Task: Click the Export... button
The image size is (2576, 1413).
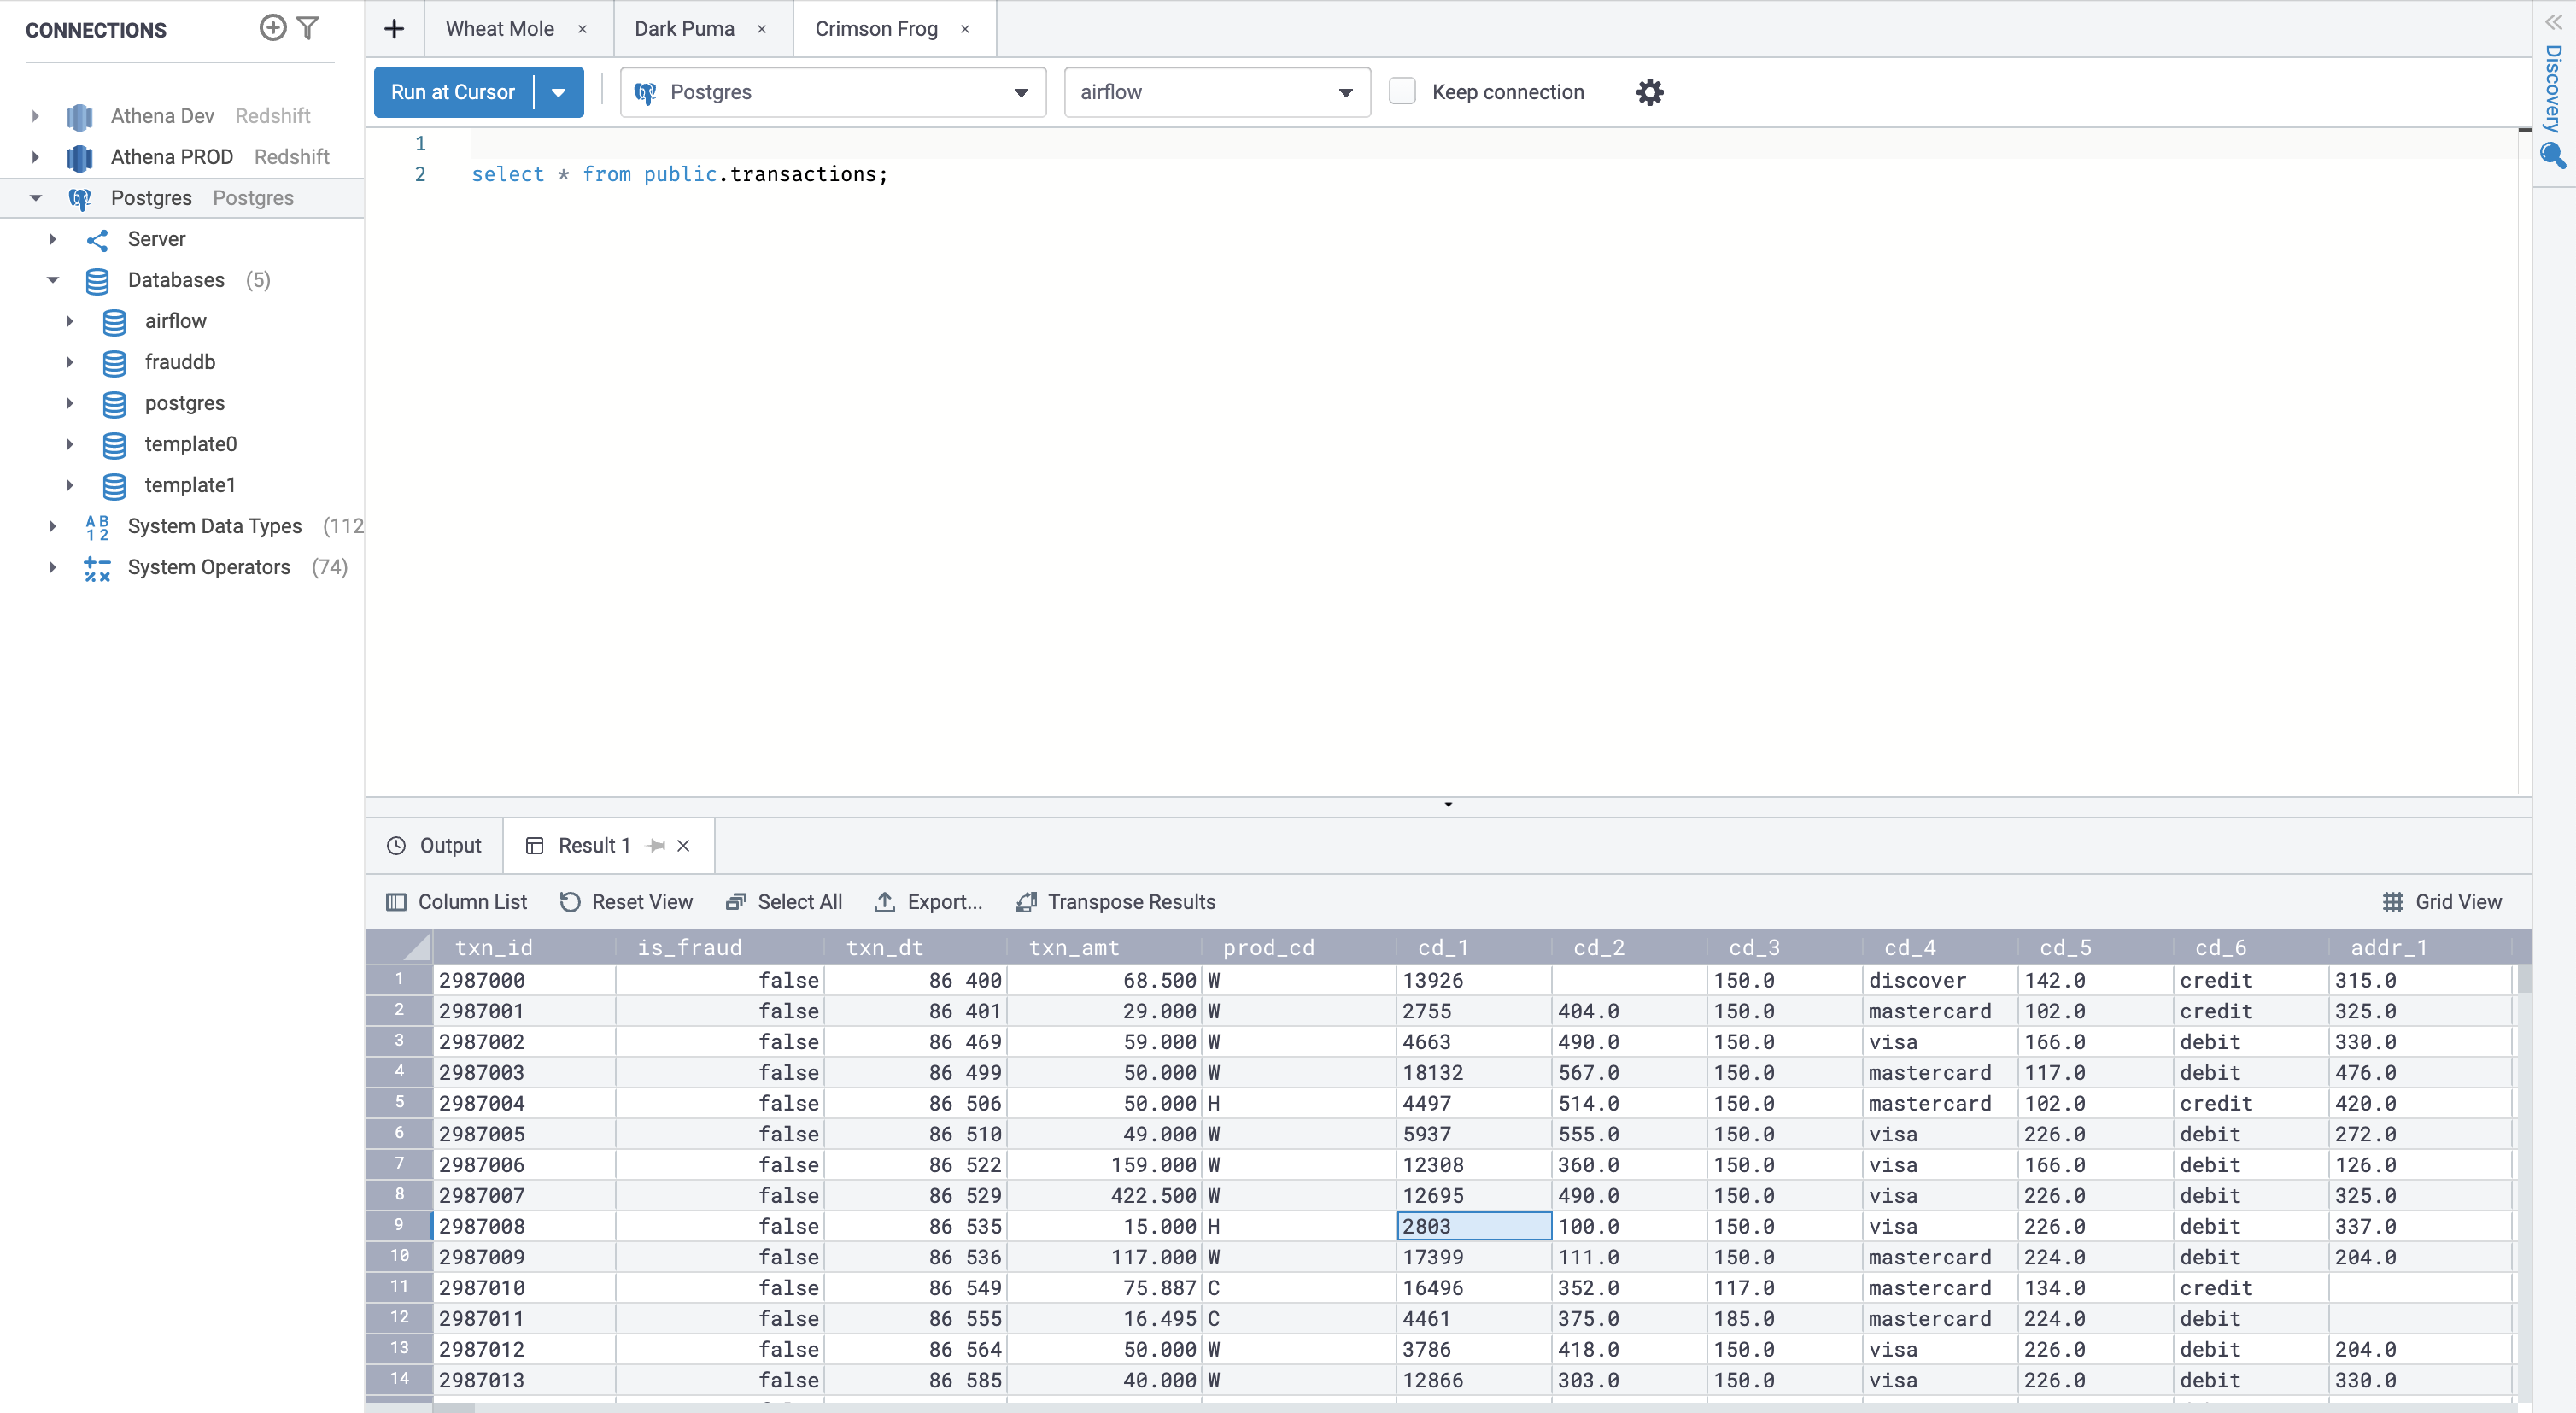Action: pyautogui.click(x=928, y=902)
